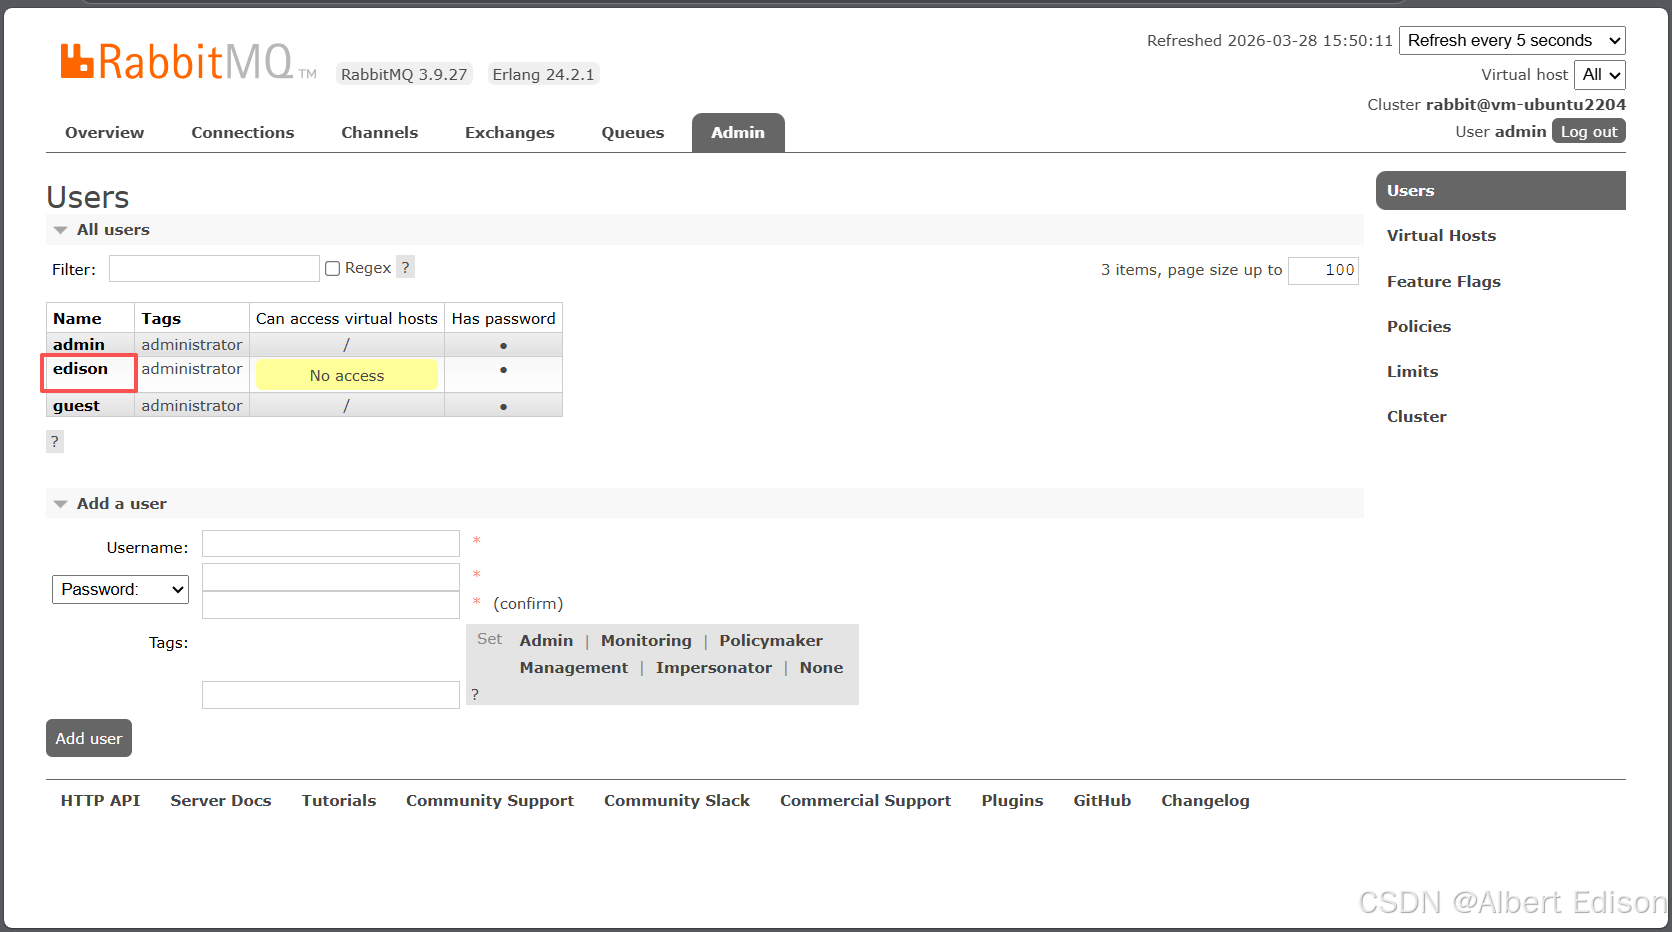Set tag to Impersonator
The image size is (1672, 932).
click(714, 667)
